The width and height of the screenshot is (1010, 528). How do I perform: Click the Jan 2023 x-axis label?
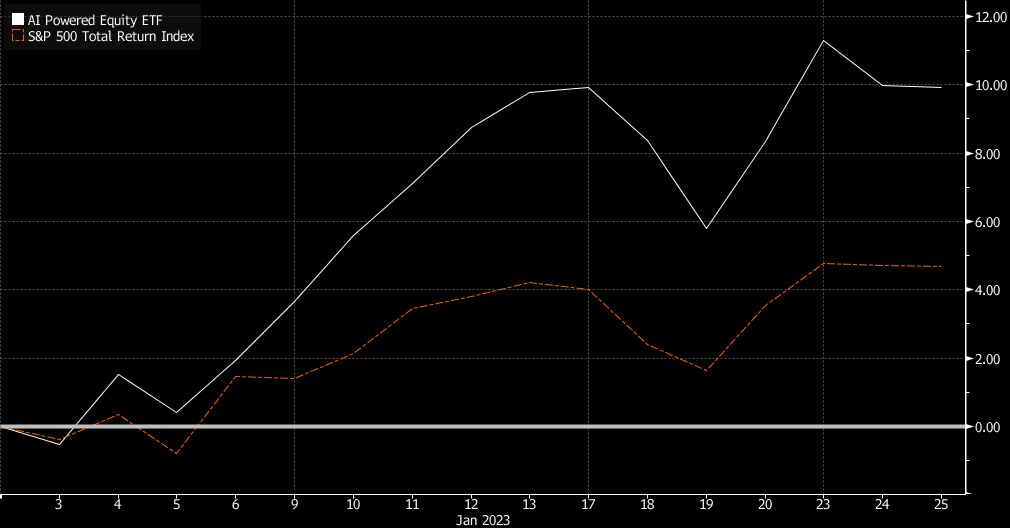[x=484, y=520]
